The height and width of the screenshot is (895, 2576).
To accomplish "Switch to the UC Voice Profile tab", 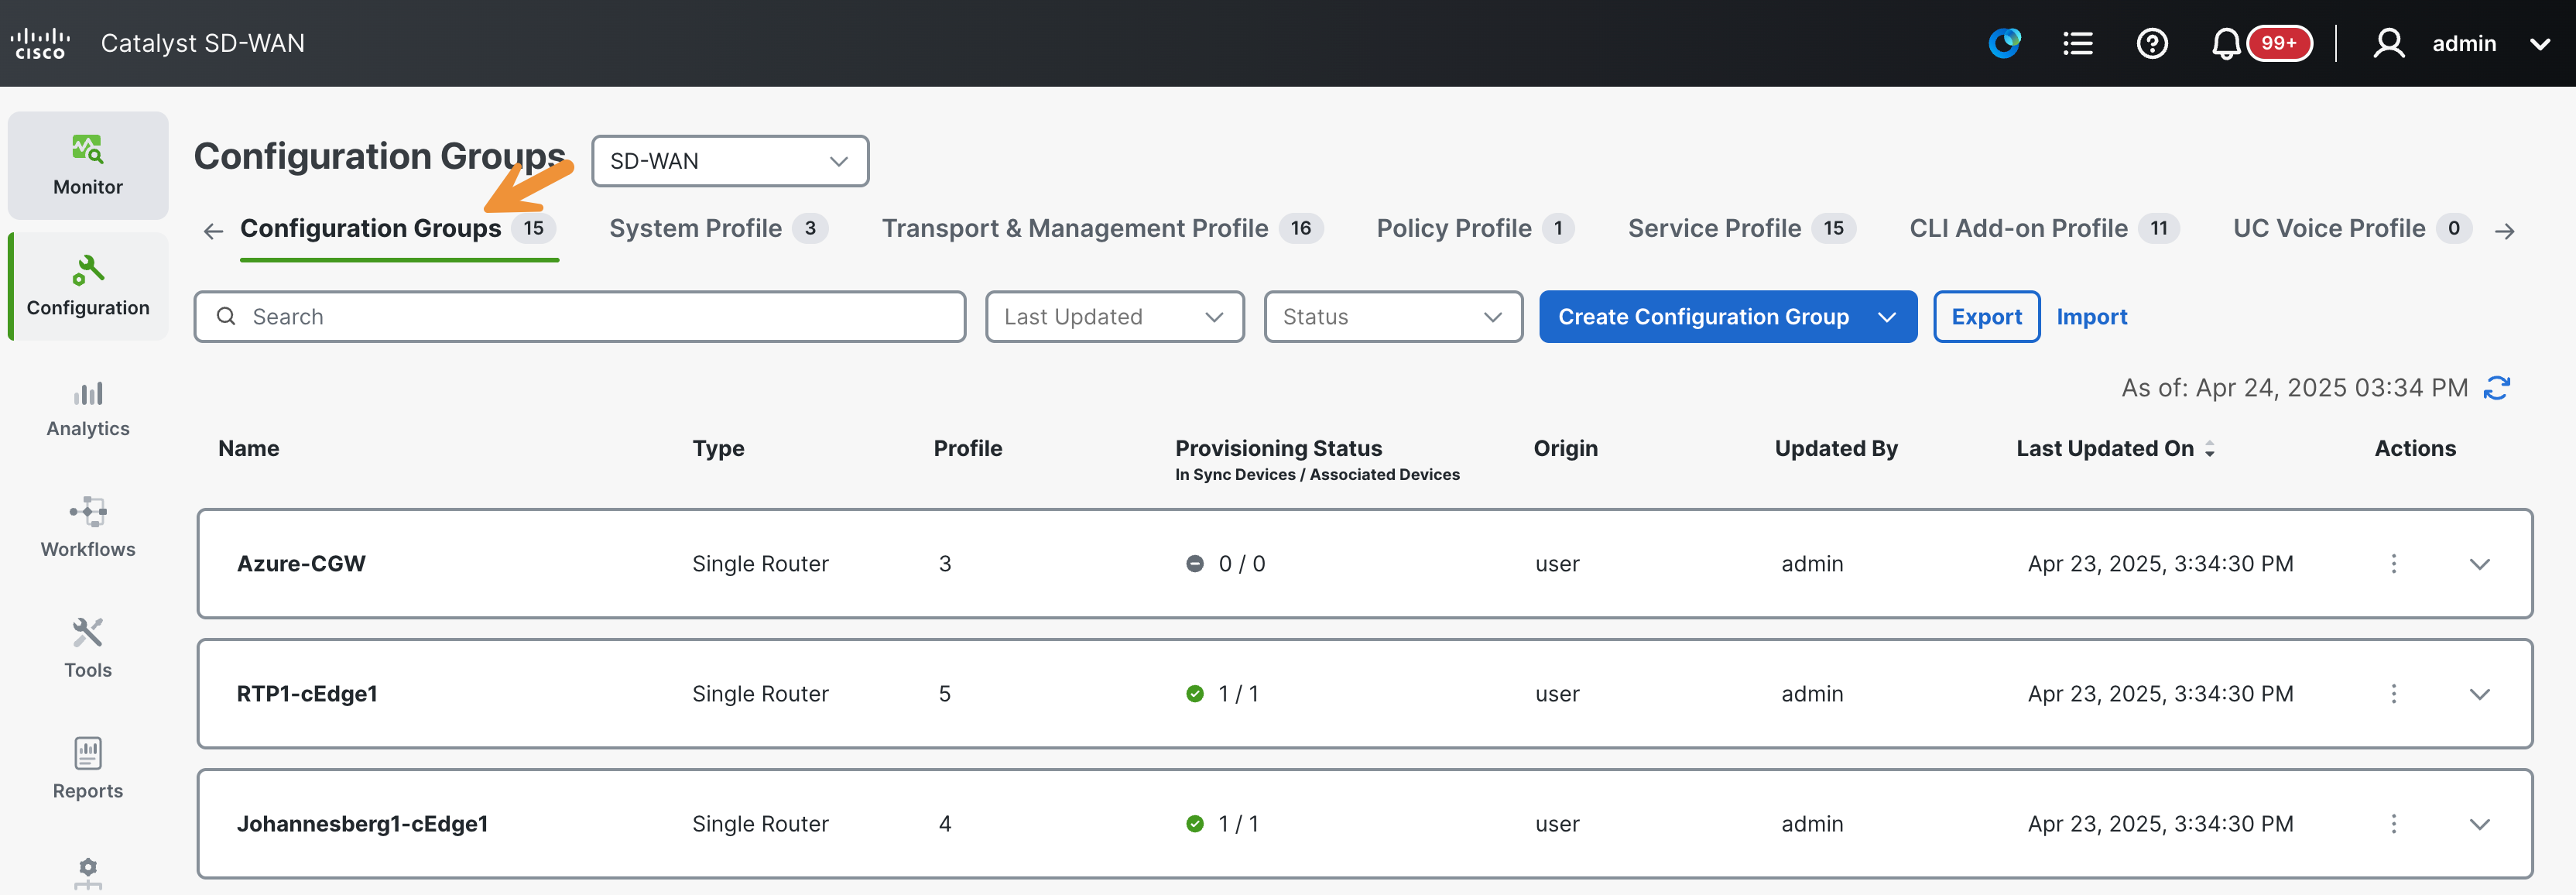I will [x=2352, y=229].
